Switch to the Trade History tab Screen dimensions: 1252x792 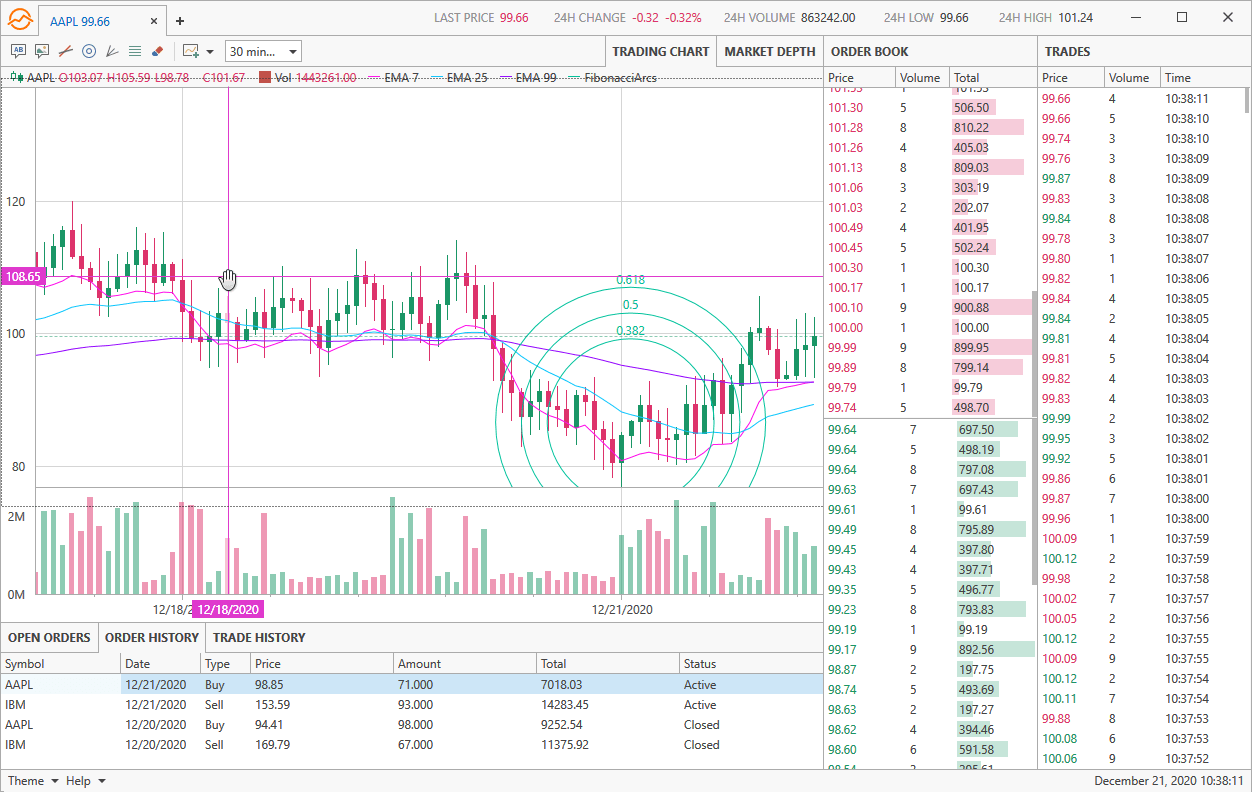[259, 637]
